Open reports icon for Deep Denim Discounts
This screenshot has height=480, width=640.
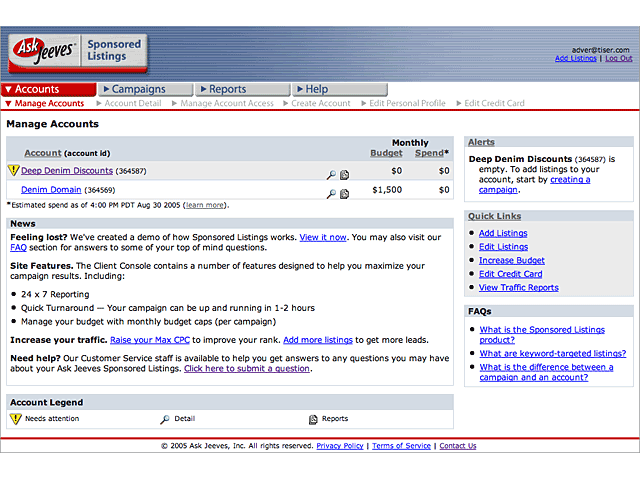pyautogui.click(x=344, y=175)
